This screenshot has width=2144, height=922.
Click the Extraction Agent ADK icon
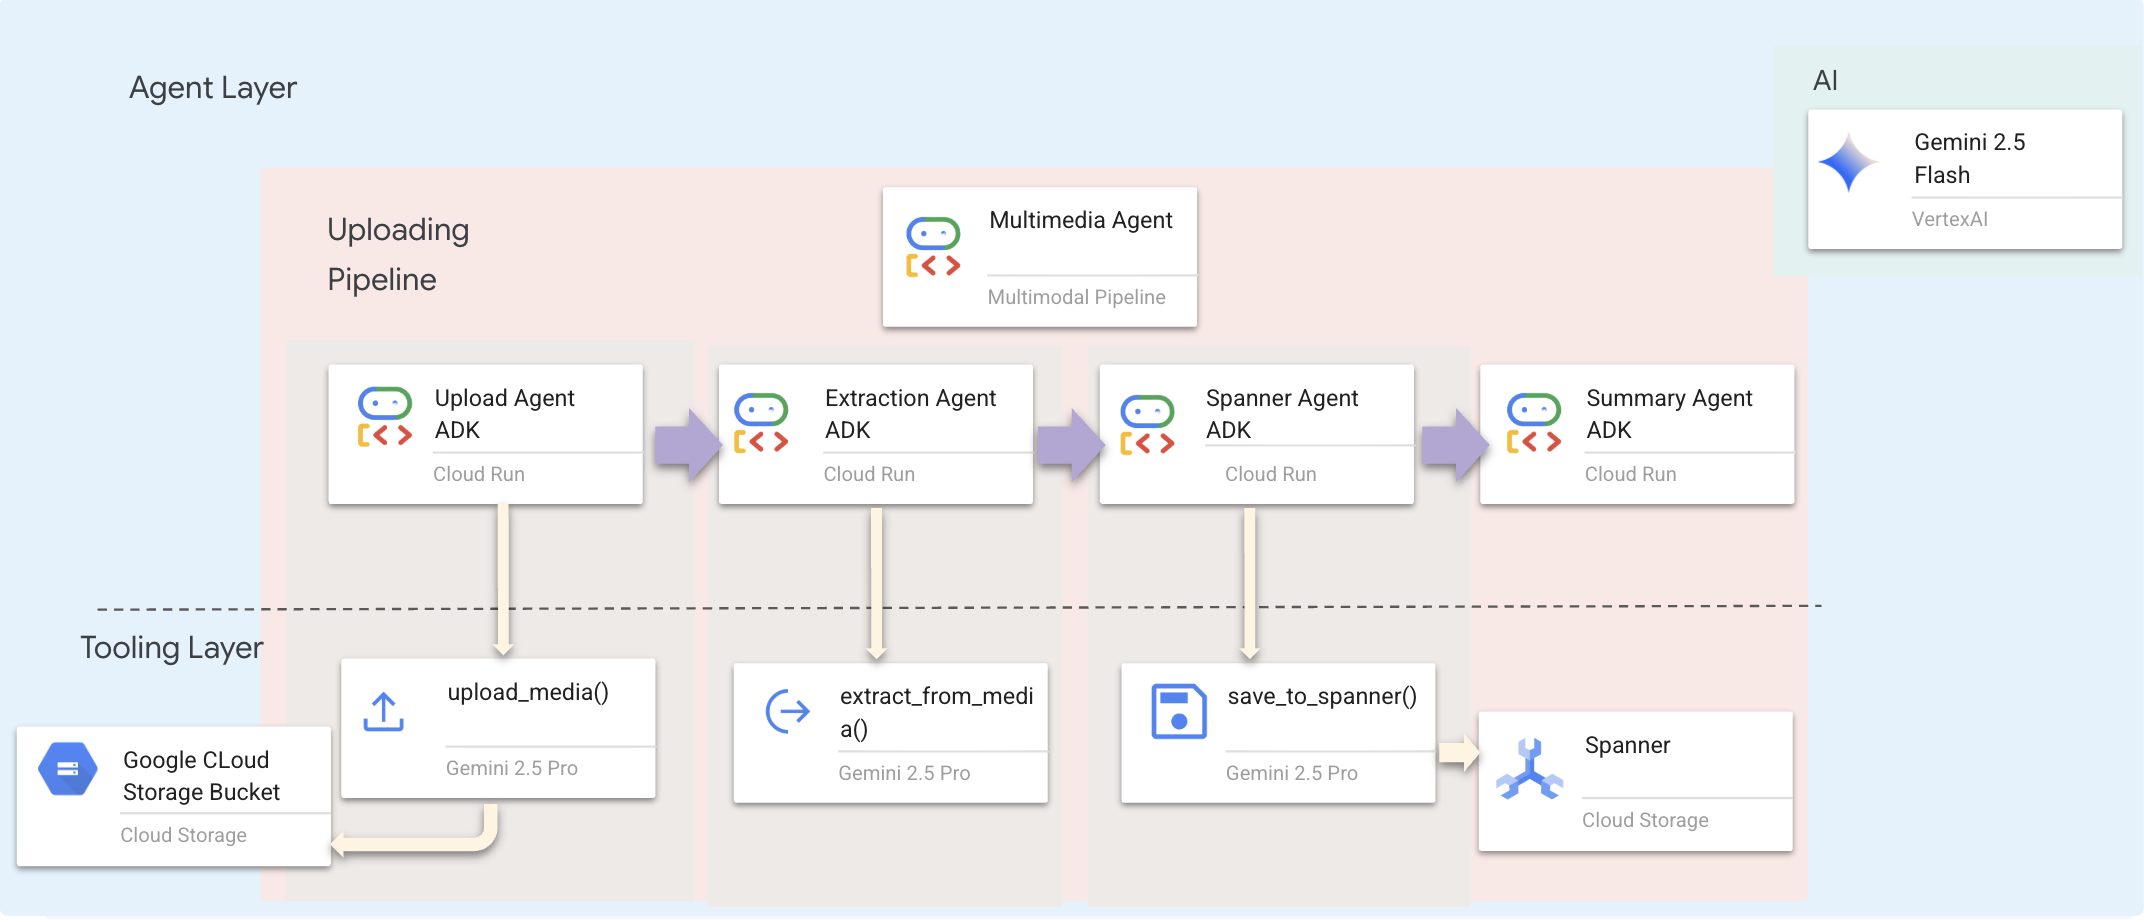[x=761, y=424]
